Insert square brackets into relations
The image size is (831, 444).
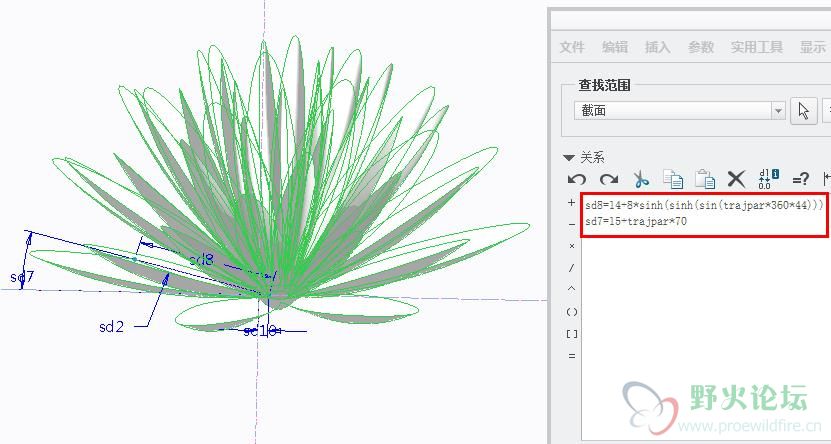coord(571,334)
